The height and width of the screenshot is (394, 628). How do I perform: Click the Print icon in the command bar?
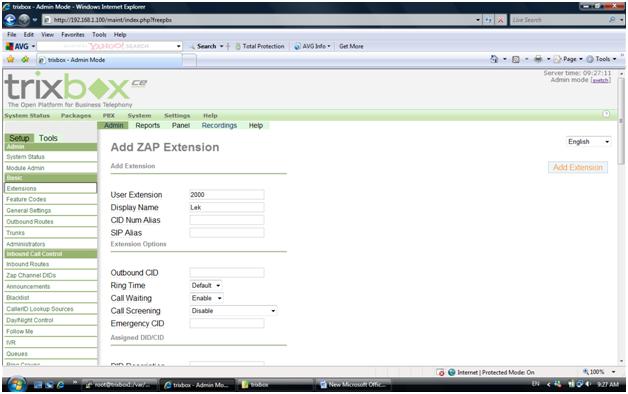[x=538, y=59]
